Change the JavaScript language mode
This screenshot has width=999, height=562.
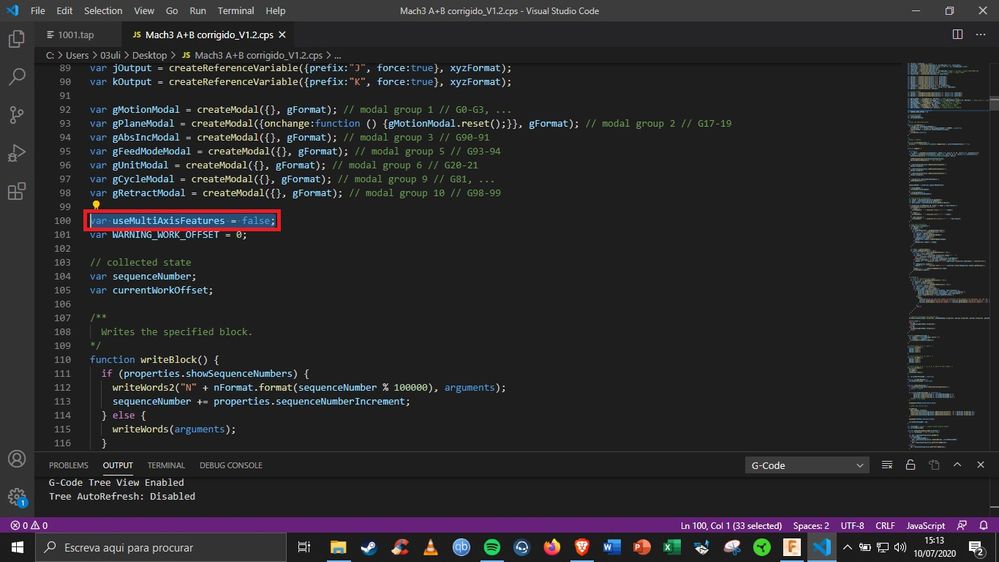[926, 526]
